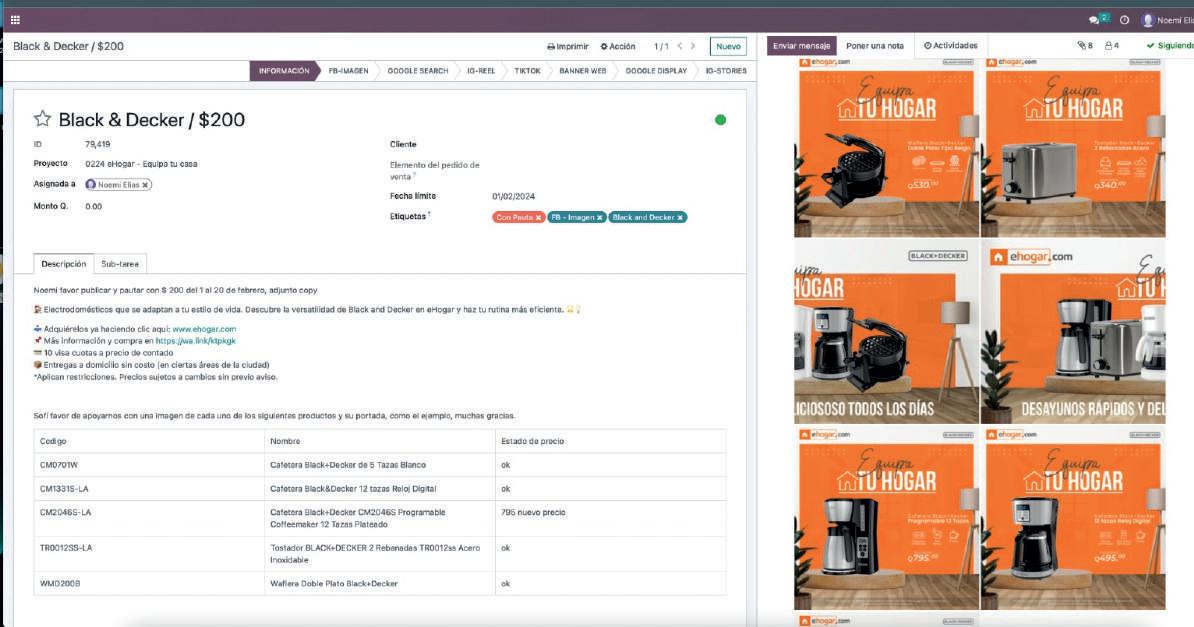Image resolution: width=1194 pixels, height=627 pixels.
Task: Click the Nuevo button
Action: (x=728, y=46)
